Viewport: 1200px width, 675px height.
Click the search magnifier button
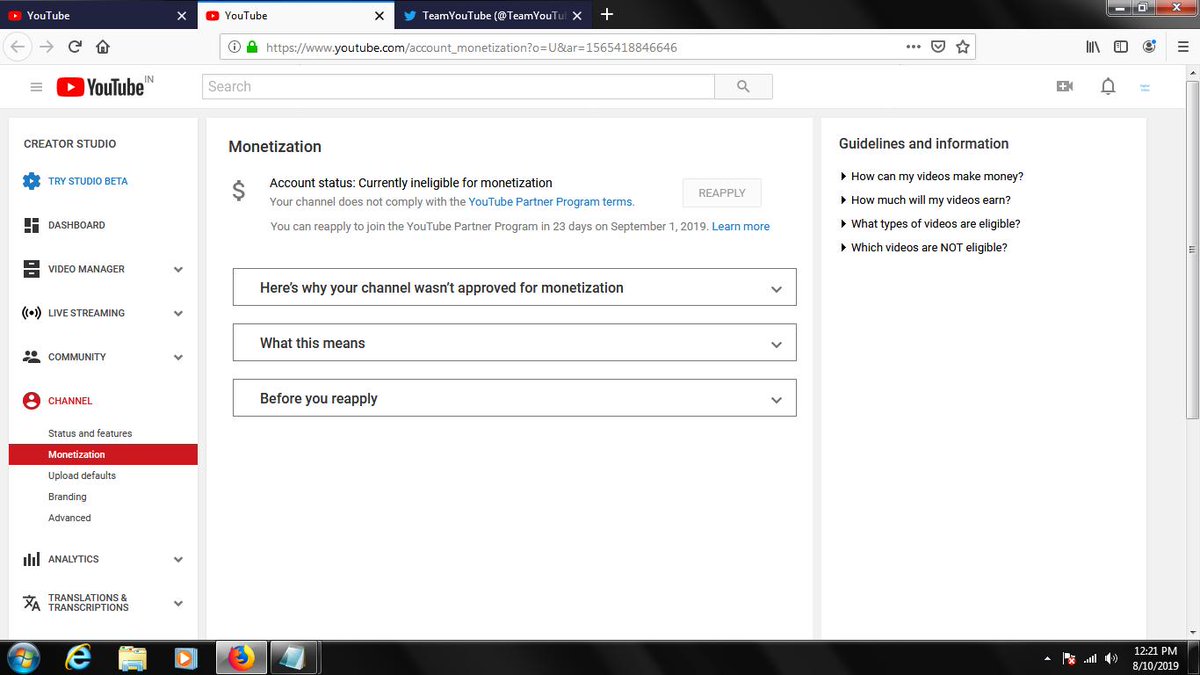(x=743, y=87)
